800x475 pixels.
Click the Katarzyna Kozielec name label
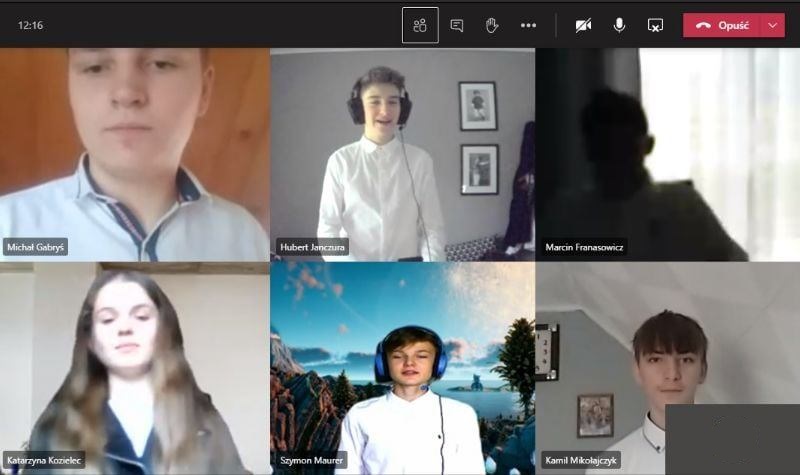44,460
